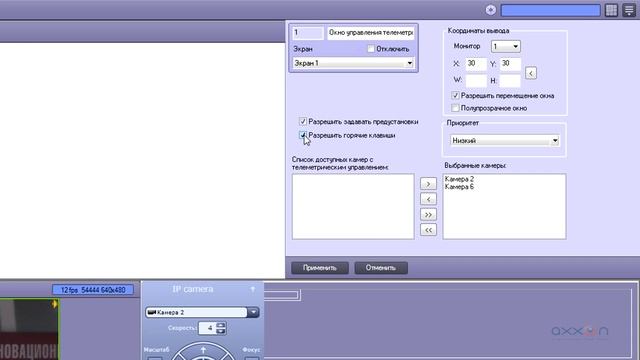This screenshot has height=360, width=640.
Task: Click the up arrow on PTZ joystick
Action: tap(203, 350)
